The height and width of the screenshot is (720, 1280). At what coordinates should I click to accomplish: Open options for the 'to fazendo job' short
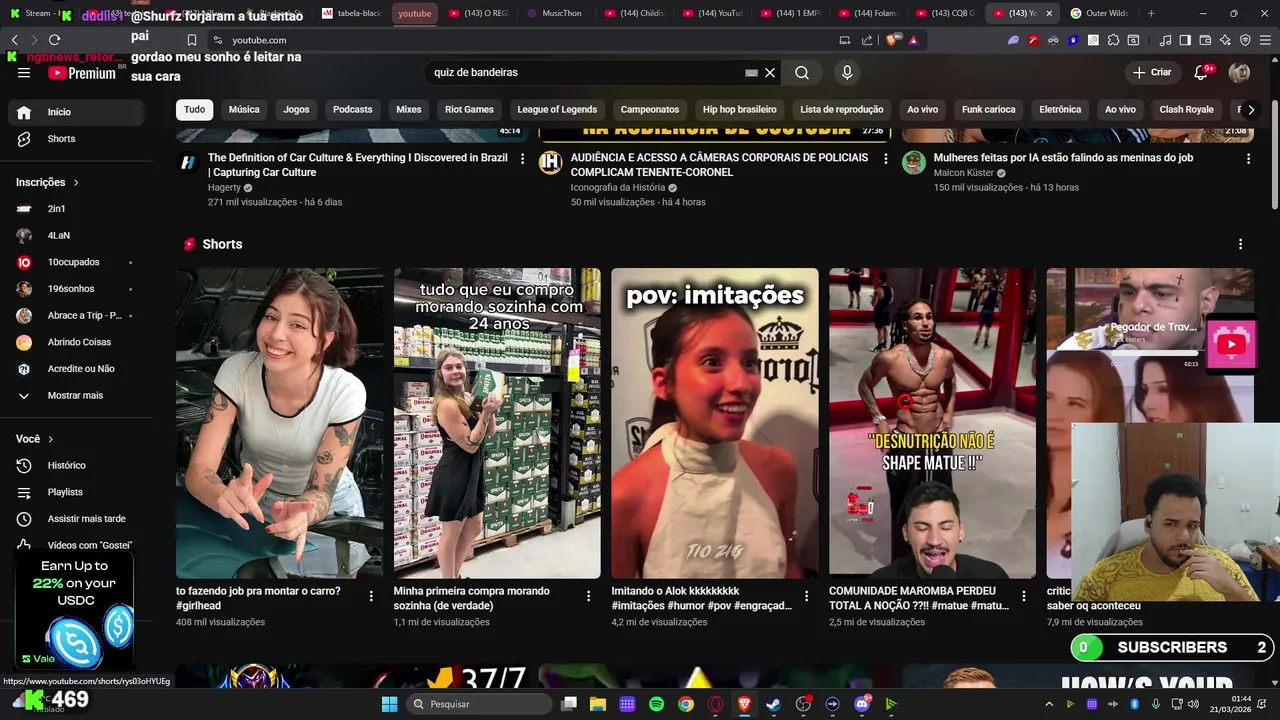(x=371, y=596)
